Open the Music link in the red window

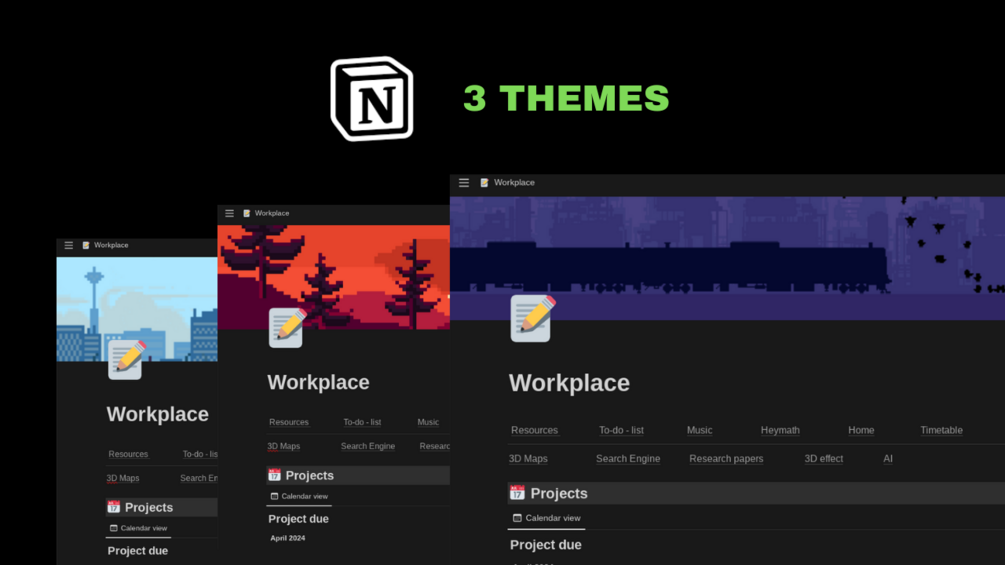click(428, 422)
